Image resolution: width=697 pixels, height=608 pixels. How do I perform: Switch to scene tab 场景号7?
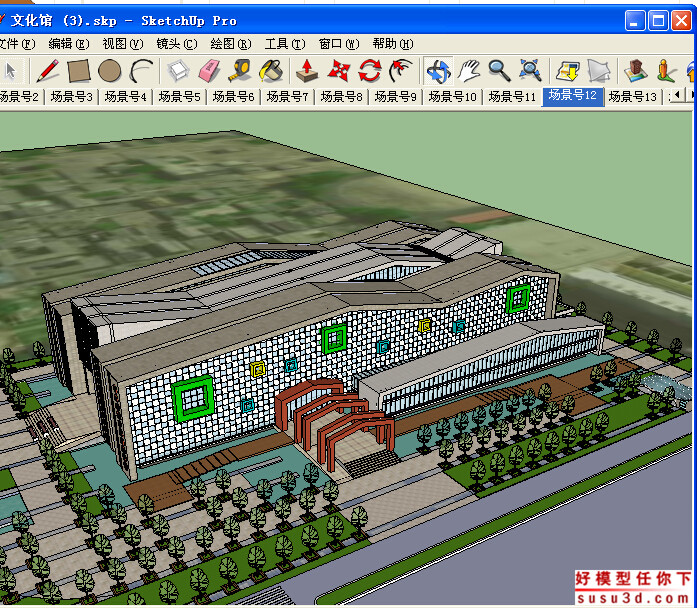[x=288, y=96]
